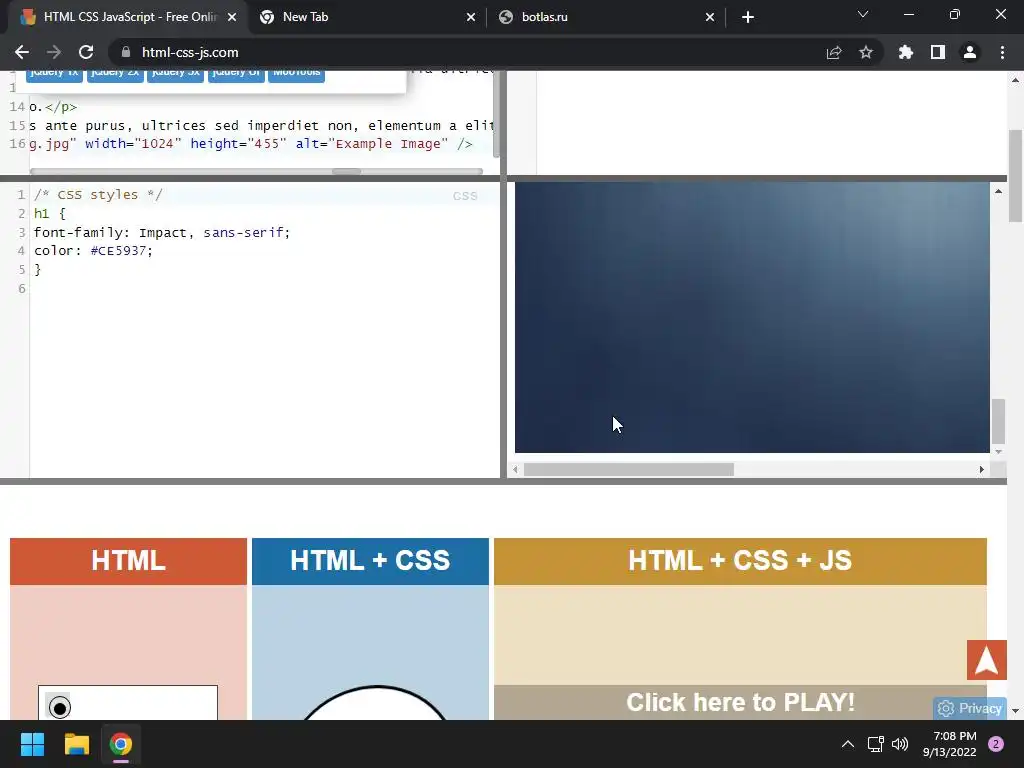This screenshot has width=1024, height=768.
Task: Click the lock icon in address bar
Action: click(126, 52)
